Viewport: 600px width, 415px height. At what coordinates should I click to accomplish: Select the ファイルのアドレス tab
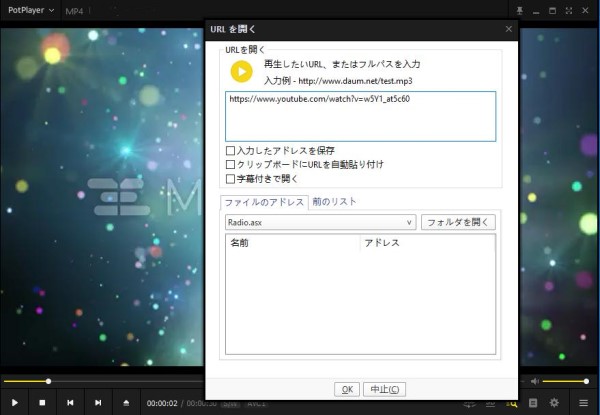(x=264, y=202)
